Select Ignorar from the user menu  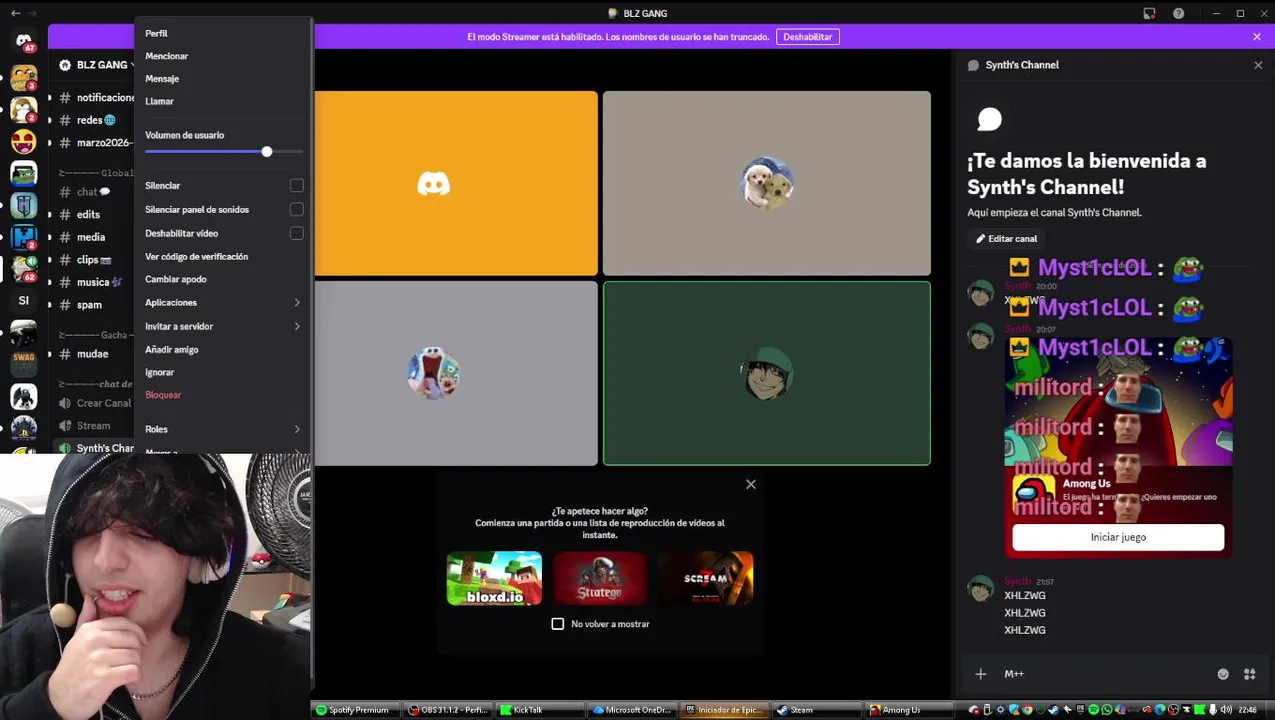point(223,372)
